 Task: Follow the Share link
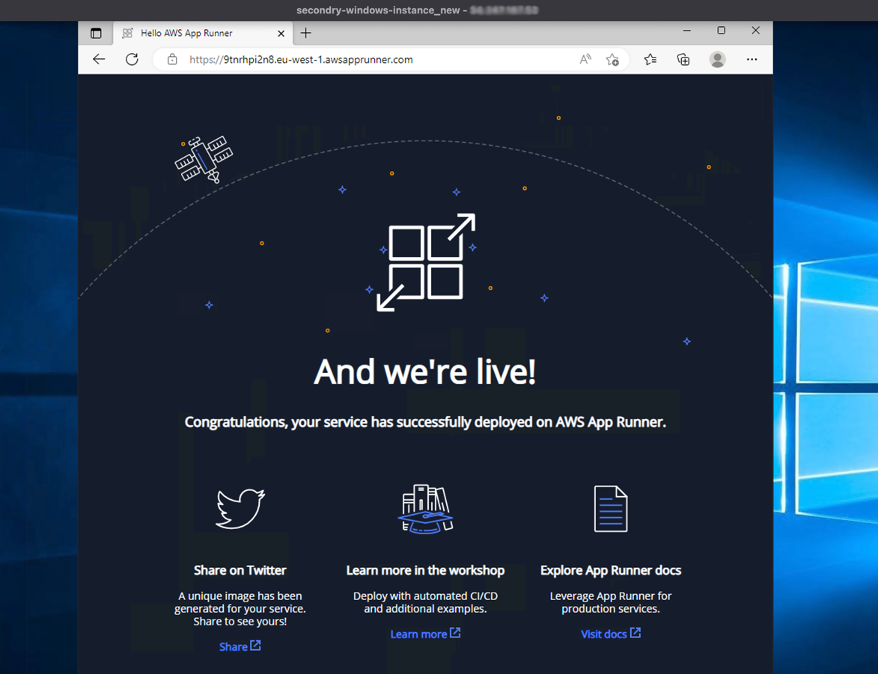tap(239, 646)
